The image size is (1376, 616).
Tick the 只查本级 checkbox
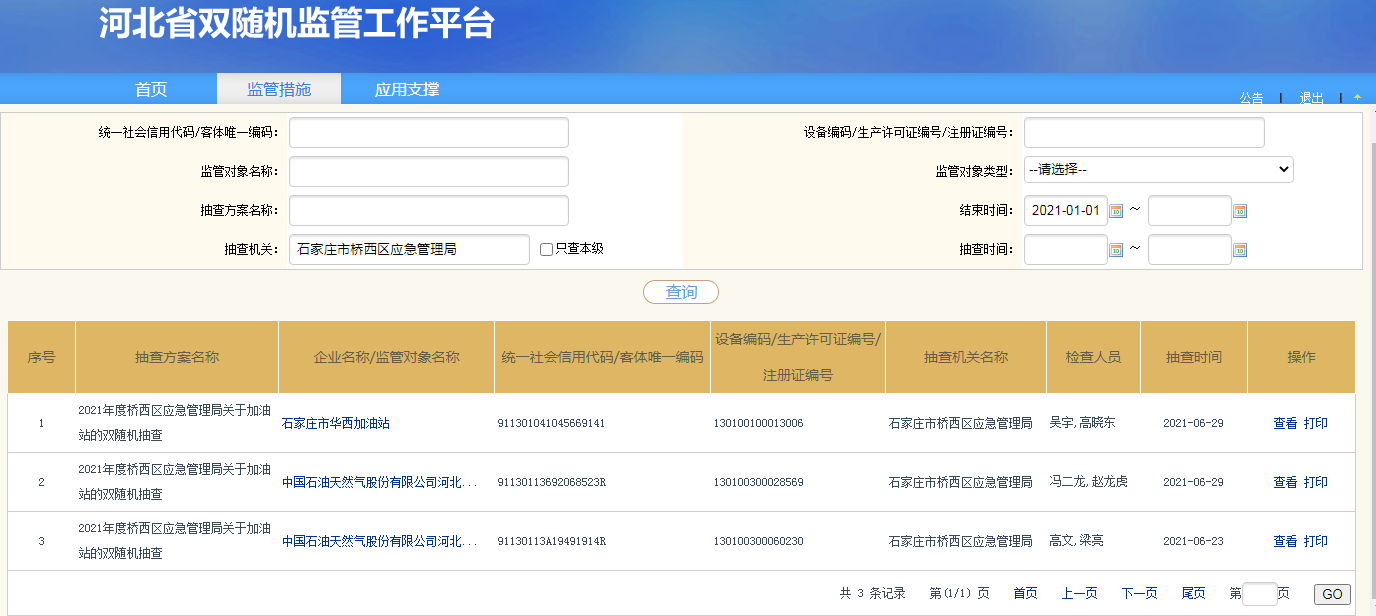(546, 250)
